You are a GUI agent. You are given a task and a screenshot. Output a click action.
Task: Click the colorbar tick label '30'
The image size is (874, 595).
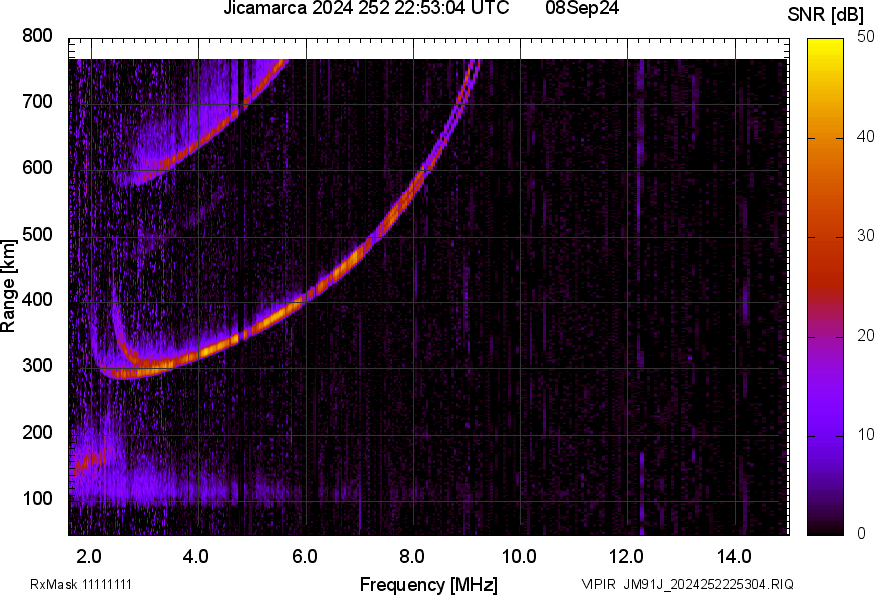tap(865, 235)
